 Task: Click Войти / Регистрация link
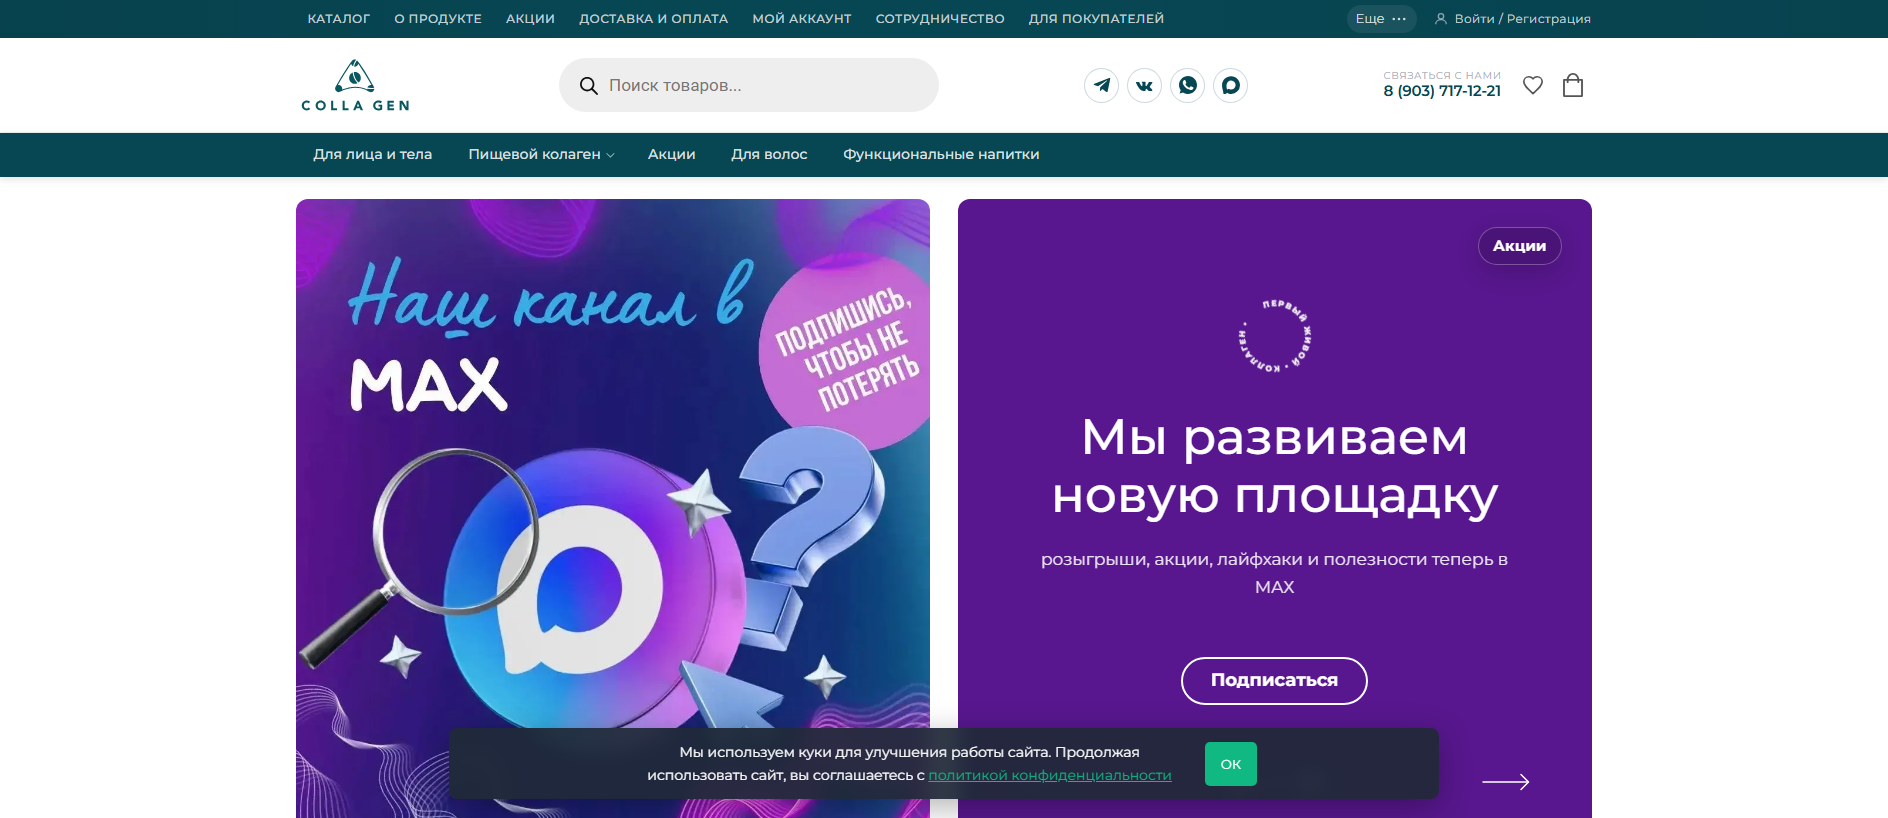(x=1513, y=19)
